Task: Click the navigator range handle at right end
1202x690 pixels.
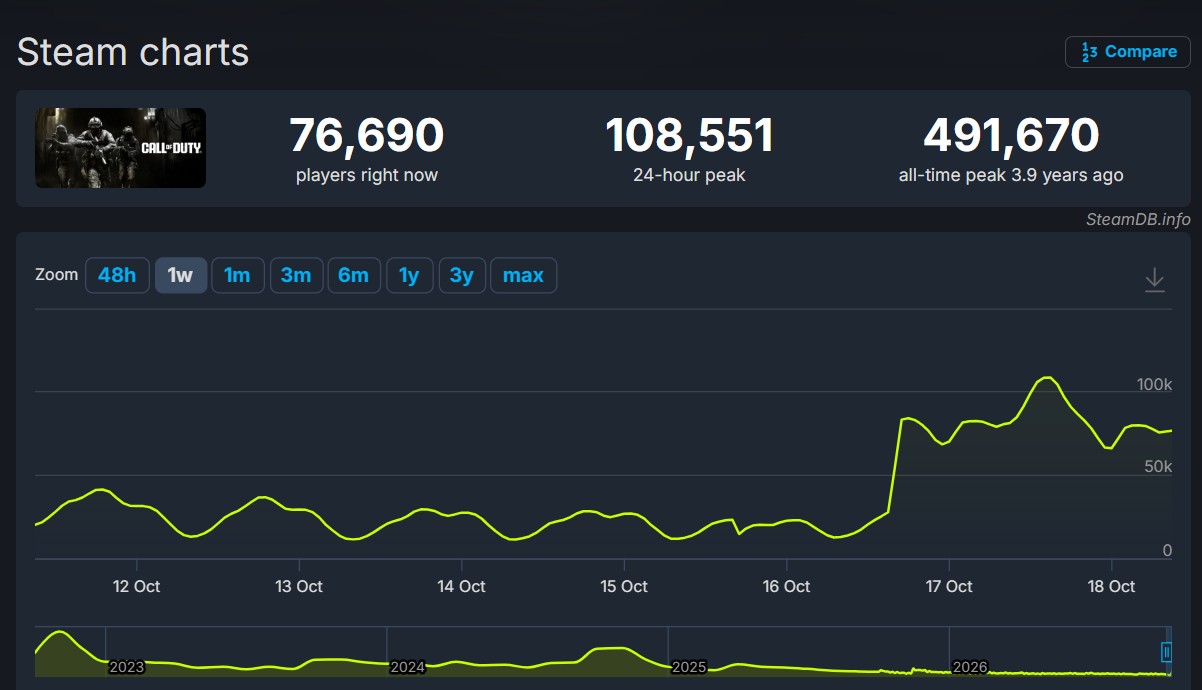Action: pyautogui.click(x=1166, y=652)
